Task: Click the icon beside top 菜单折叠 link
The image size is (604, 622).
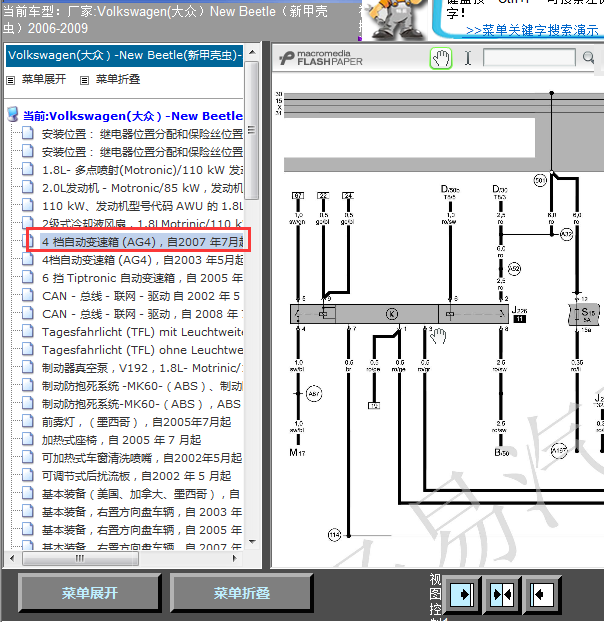Action: (84, 81)
